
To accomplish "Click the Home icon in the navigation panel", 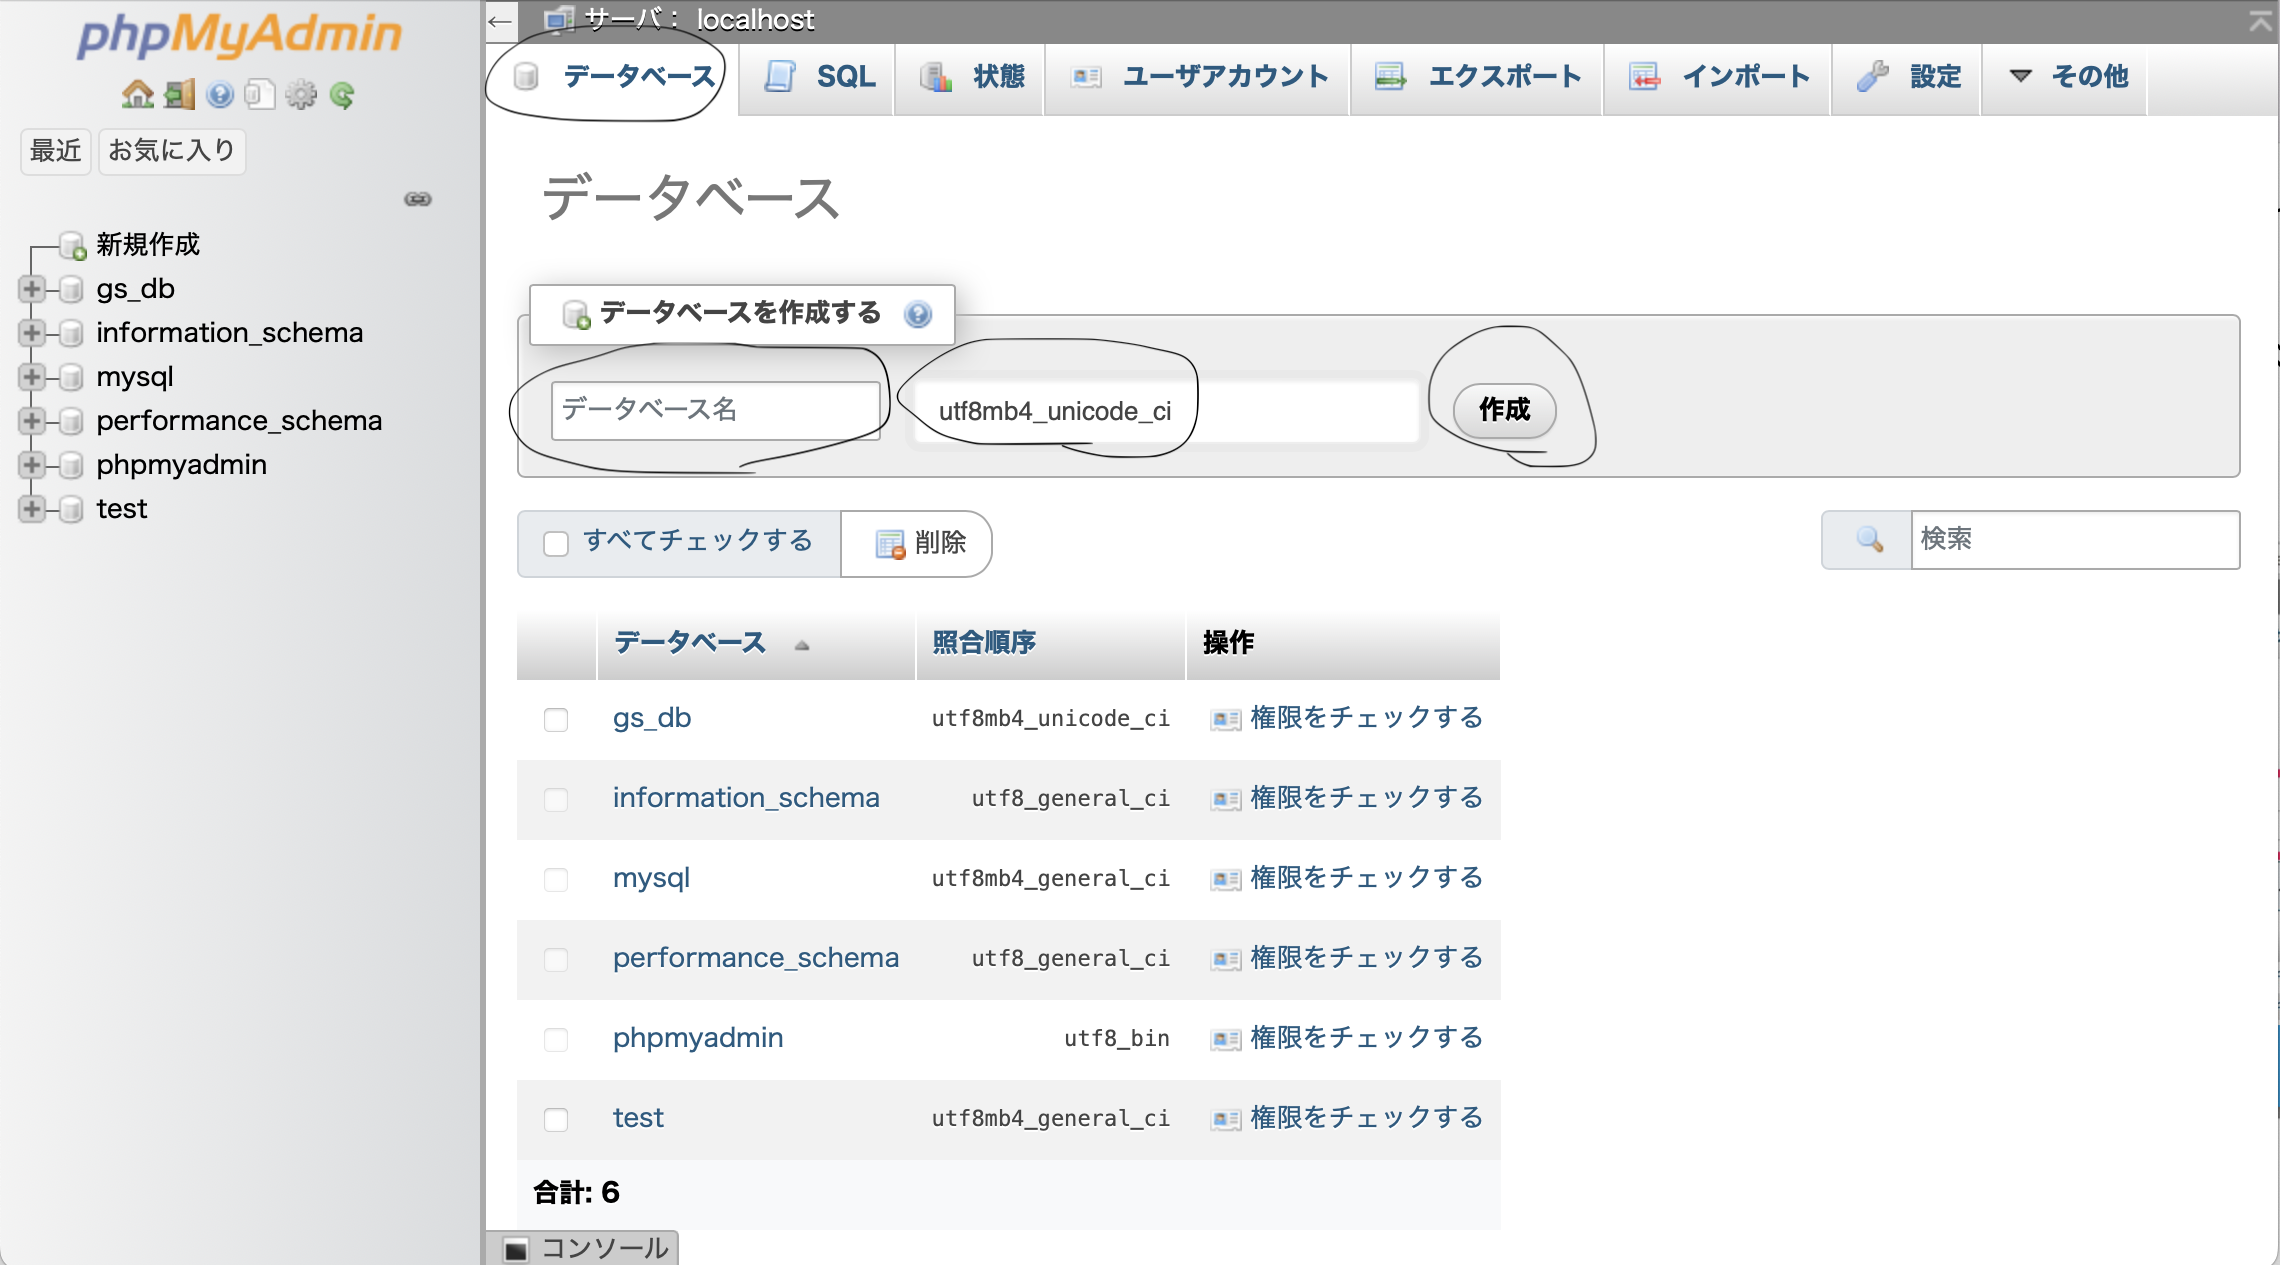I will (139, 95).
